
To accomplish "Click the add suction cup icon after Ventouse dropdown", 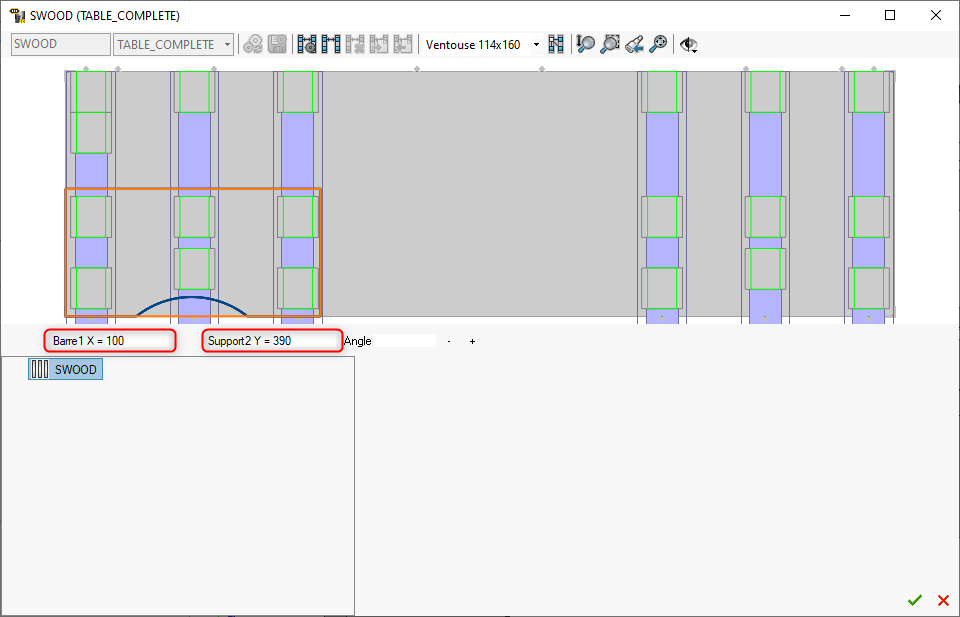I will [556, 44].
